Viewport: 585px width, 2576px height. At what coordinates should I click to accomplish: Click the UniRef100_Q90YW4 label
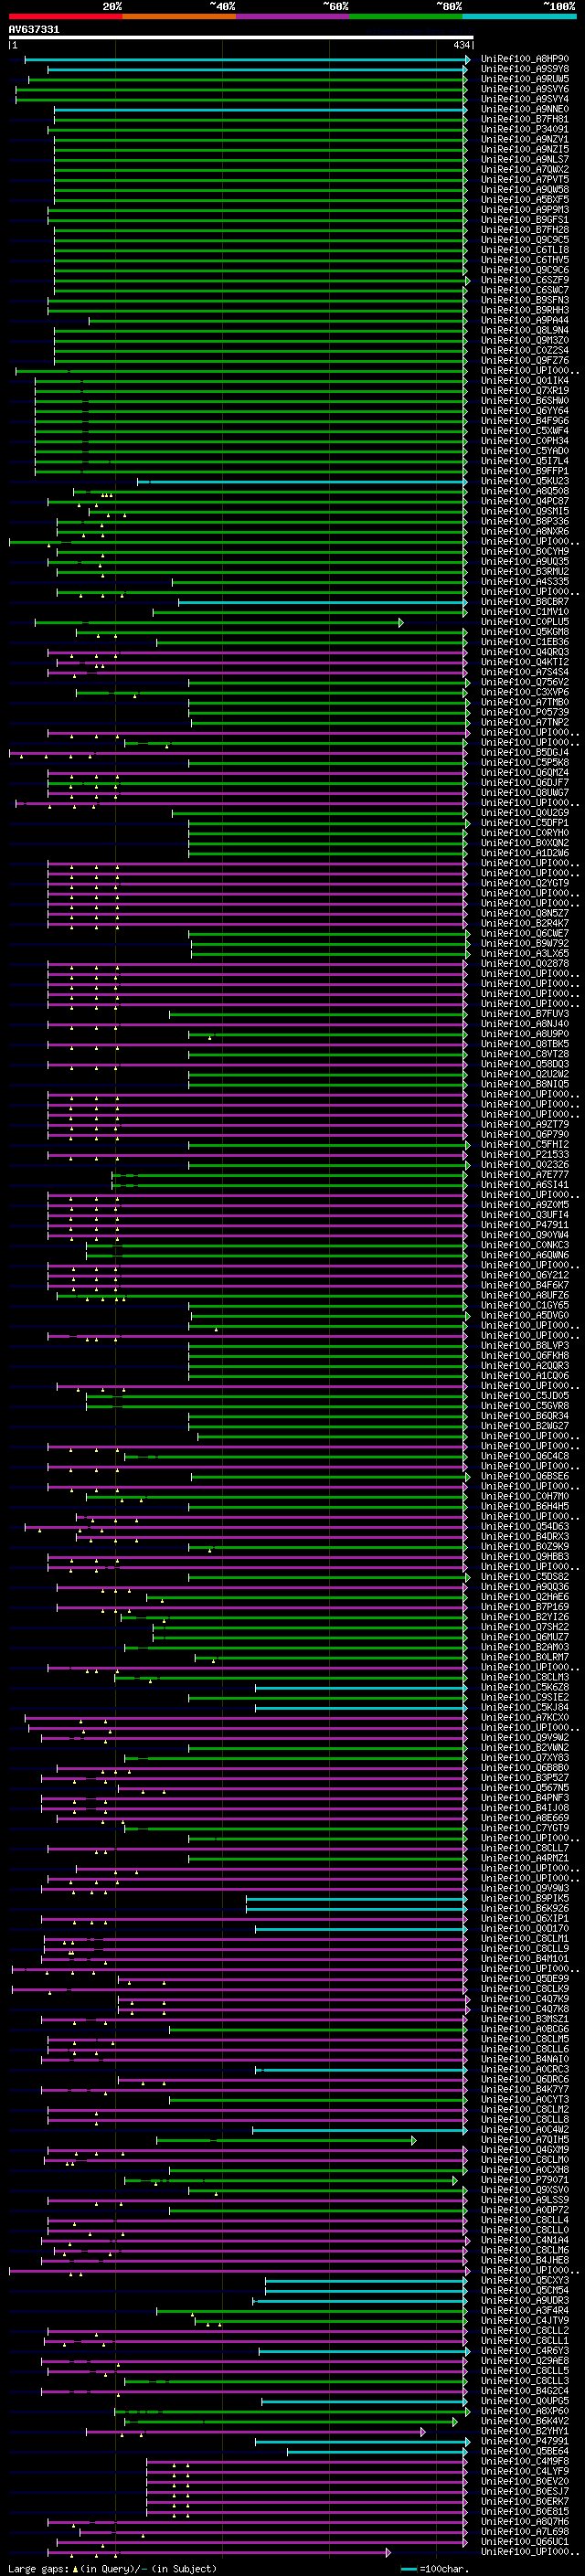point(524,1235)
